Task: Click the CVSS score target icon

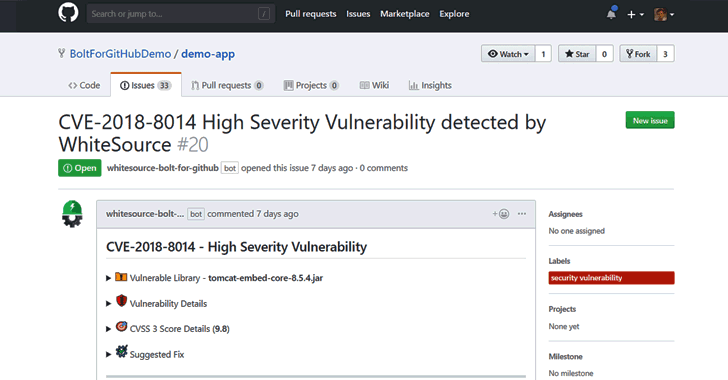Action: coord(121,326)
